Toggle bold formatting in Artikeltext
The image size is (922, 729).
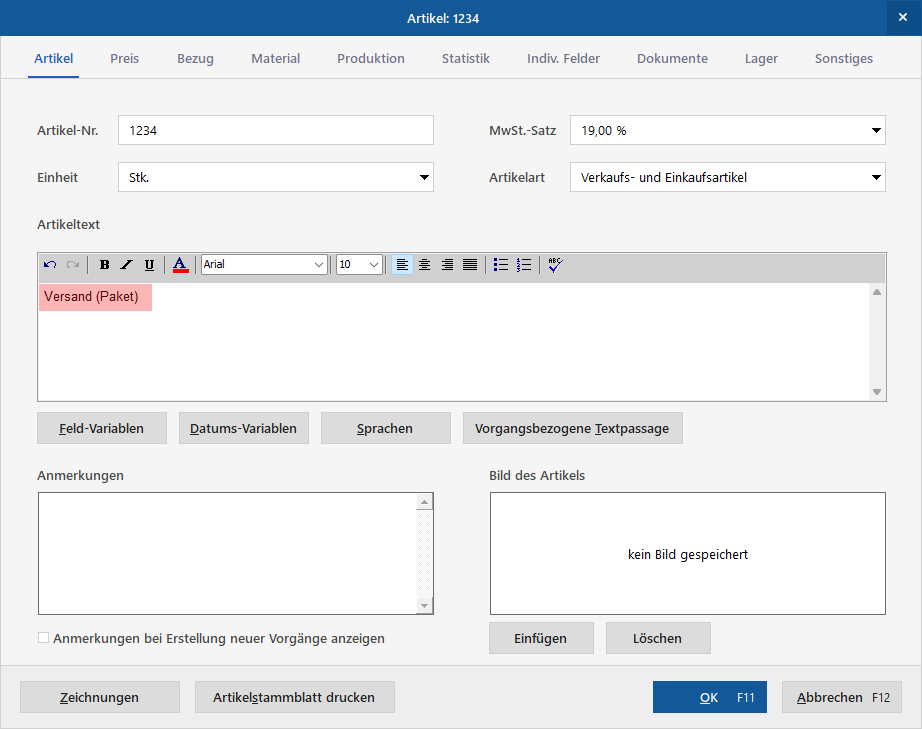104,265
